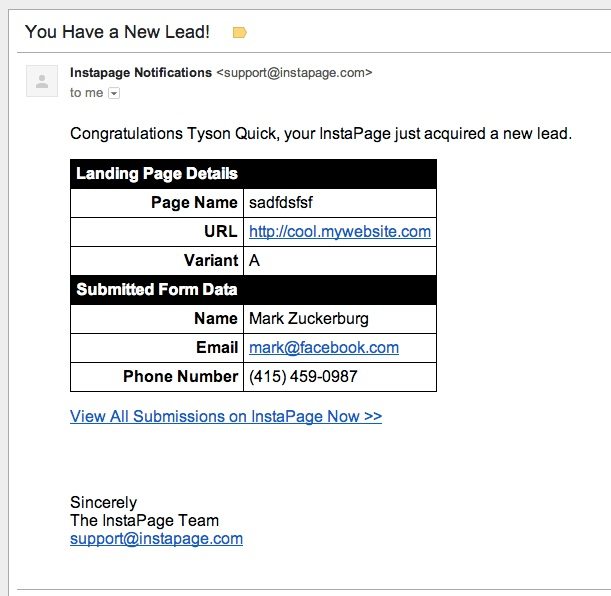Open View All Submissions on InstaPage link
The image size is (611, 596).
pos(226,416)
